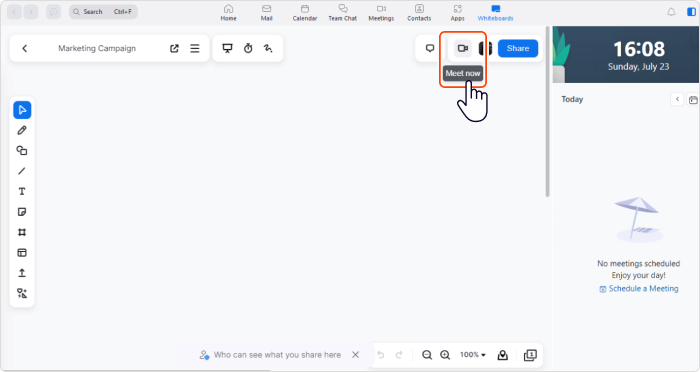Select the line tool
The width and height of the screenshot is (700, 372).
tap(22, 171)
